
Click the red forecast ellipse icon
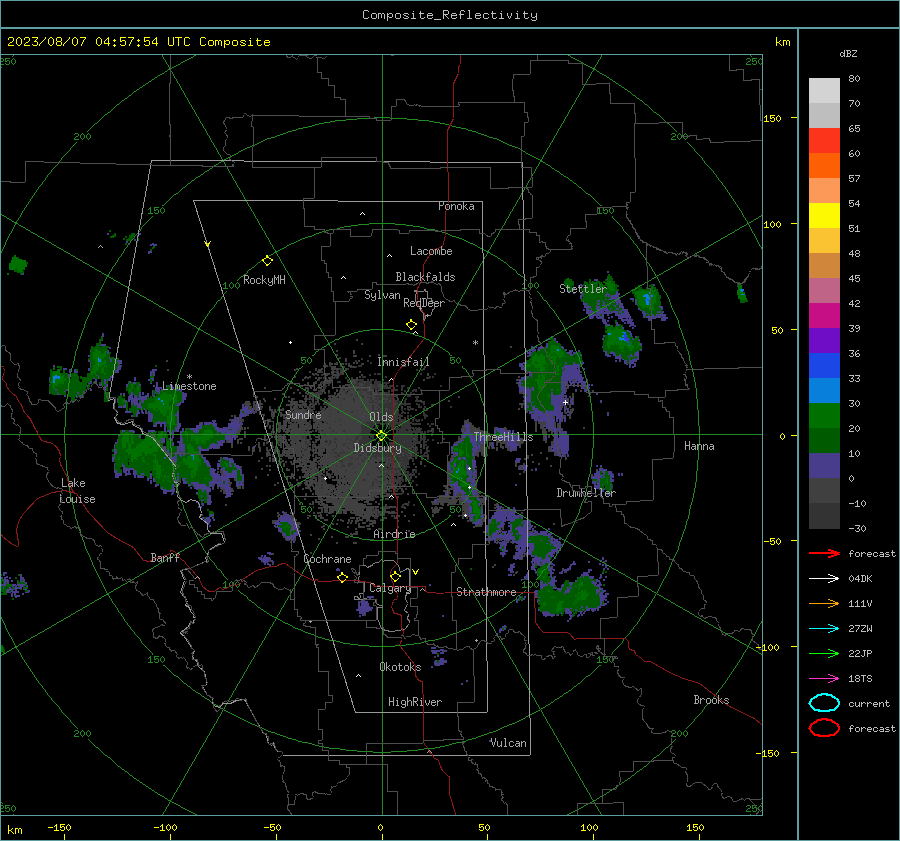tap(824, 728)
